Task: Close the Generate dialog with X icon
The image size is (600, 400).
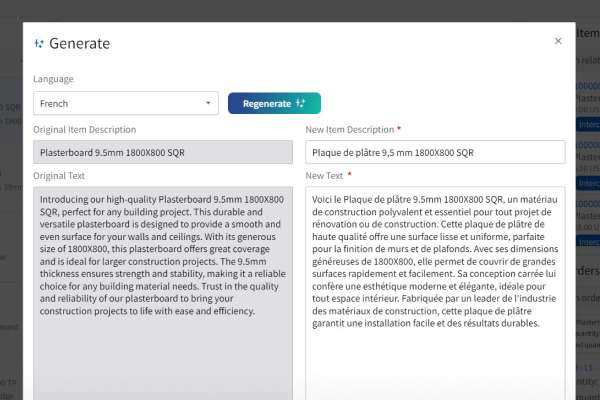Action: (x=558, y=41)
